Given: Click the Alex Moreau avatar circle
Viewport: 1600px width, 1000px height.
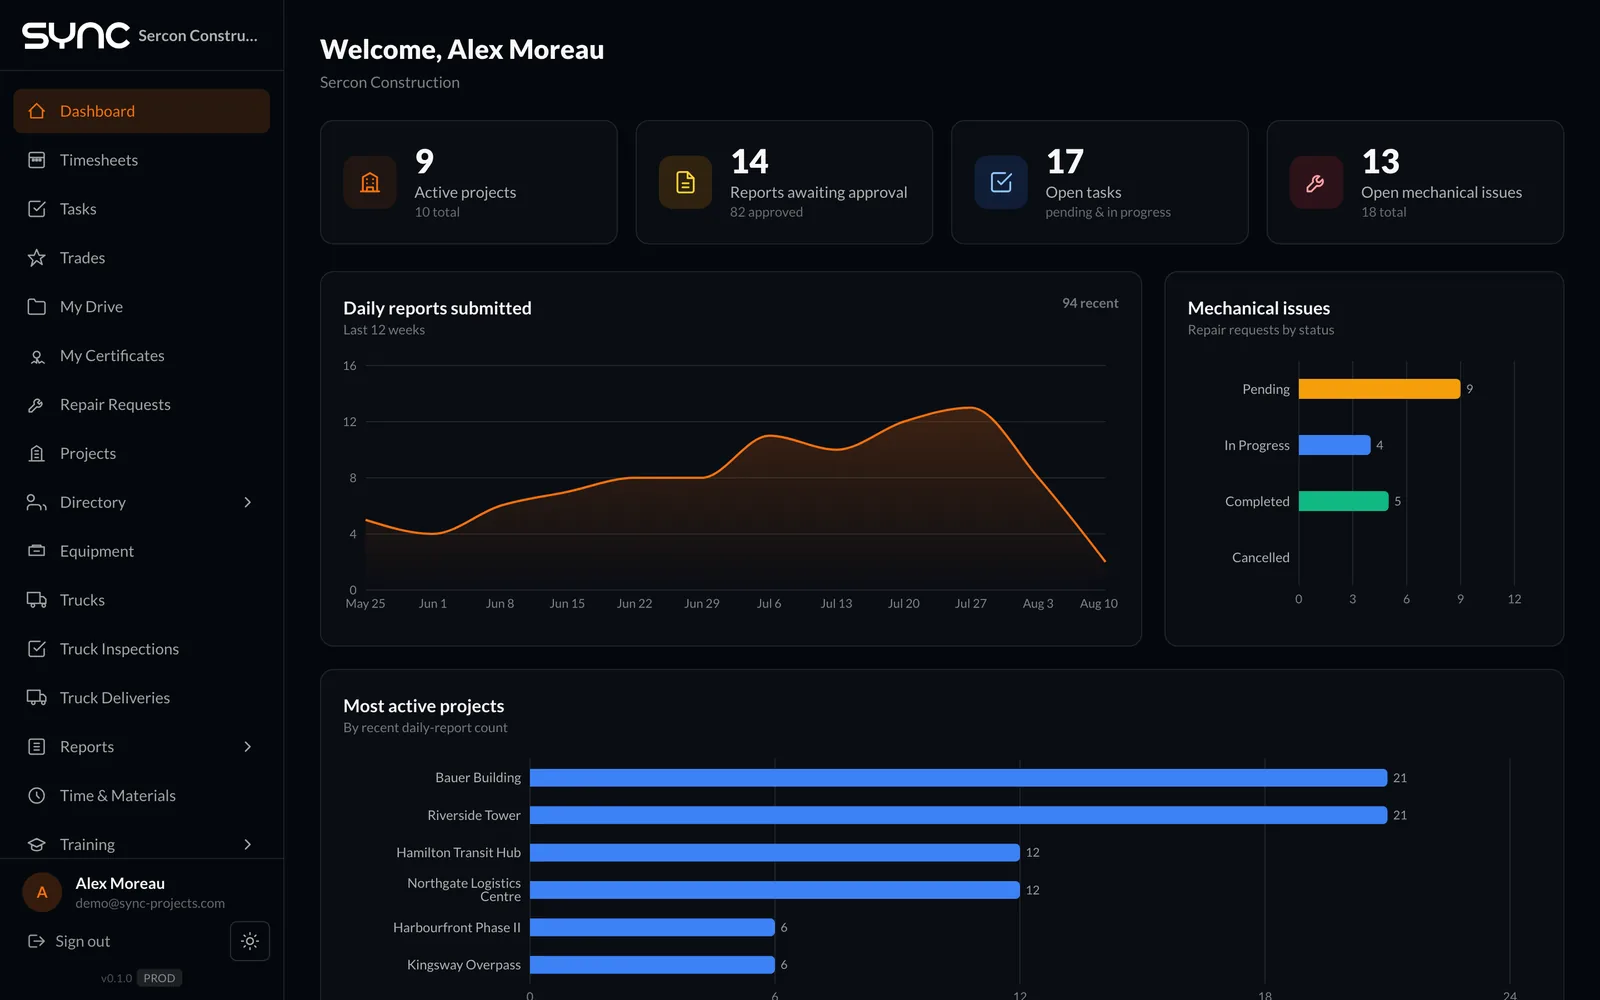Looking at the screenshot, I should (42, 892).
